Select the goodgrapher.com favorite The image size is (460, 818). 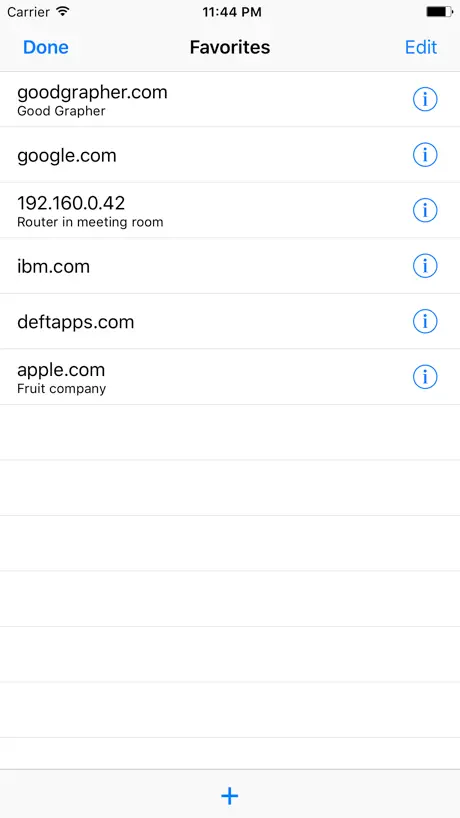tap(230, 99)
